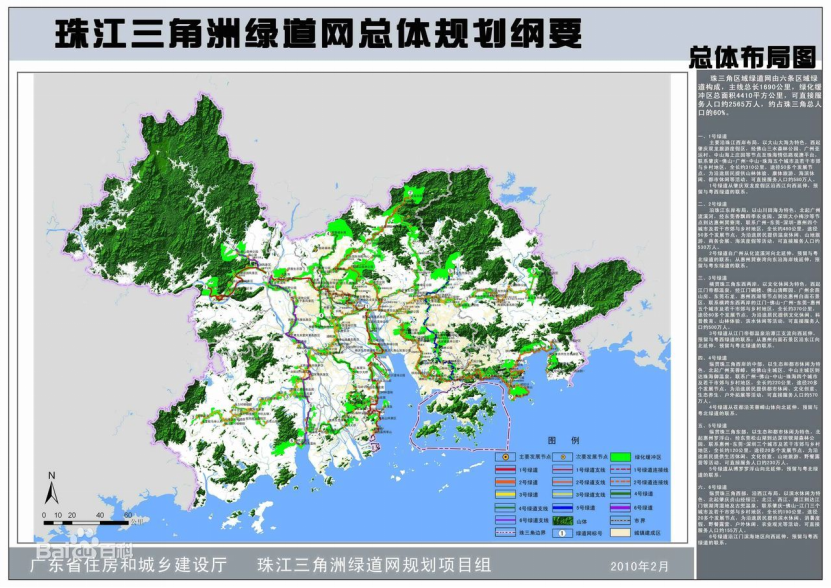Select the 绿道网编号 number marker icon
The width and height of the screenshot is (831, 588).
(x=562, y=532)
